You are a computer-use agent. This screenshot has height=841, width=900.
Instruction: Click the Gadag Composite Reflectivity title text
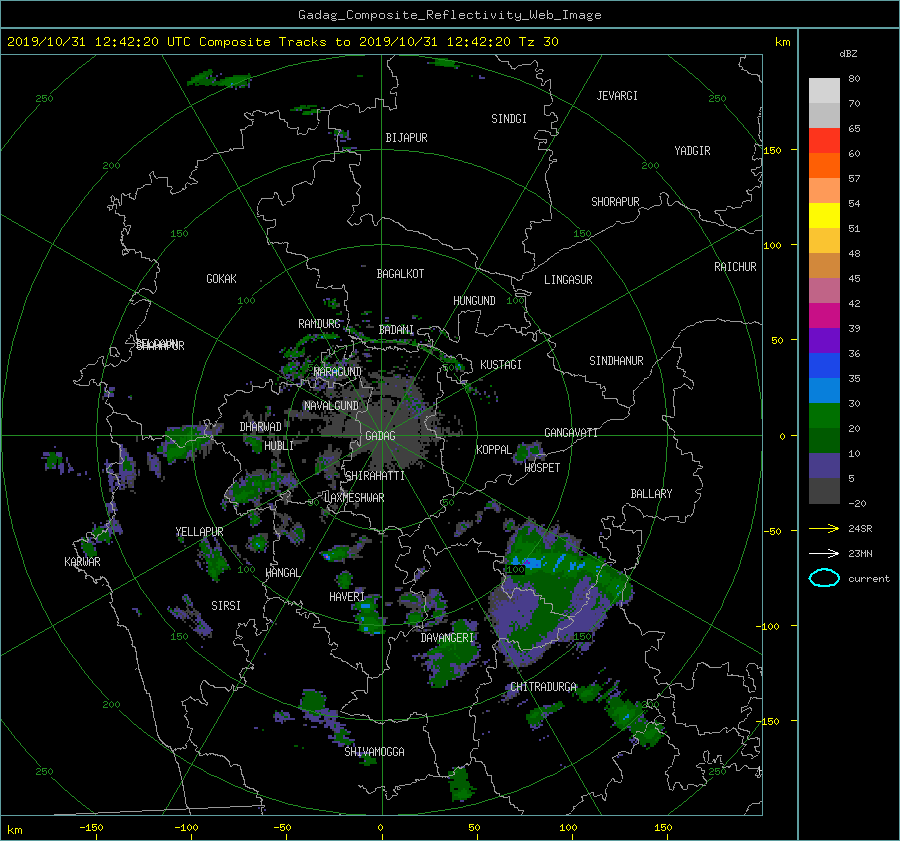pos(449,15)
